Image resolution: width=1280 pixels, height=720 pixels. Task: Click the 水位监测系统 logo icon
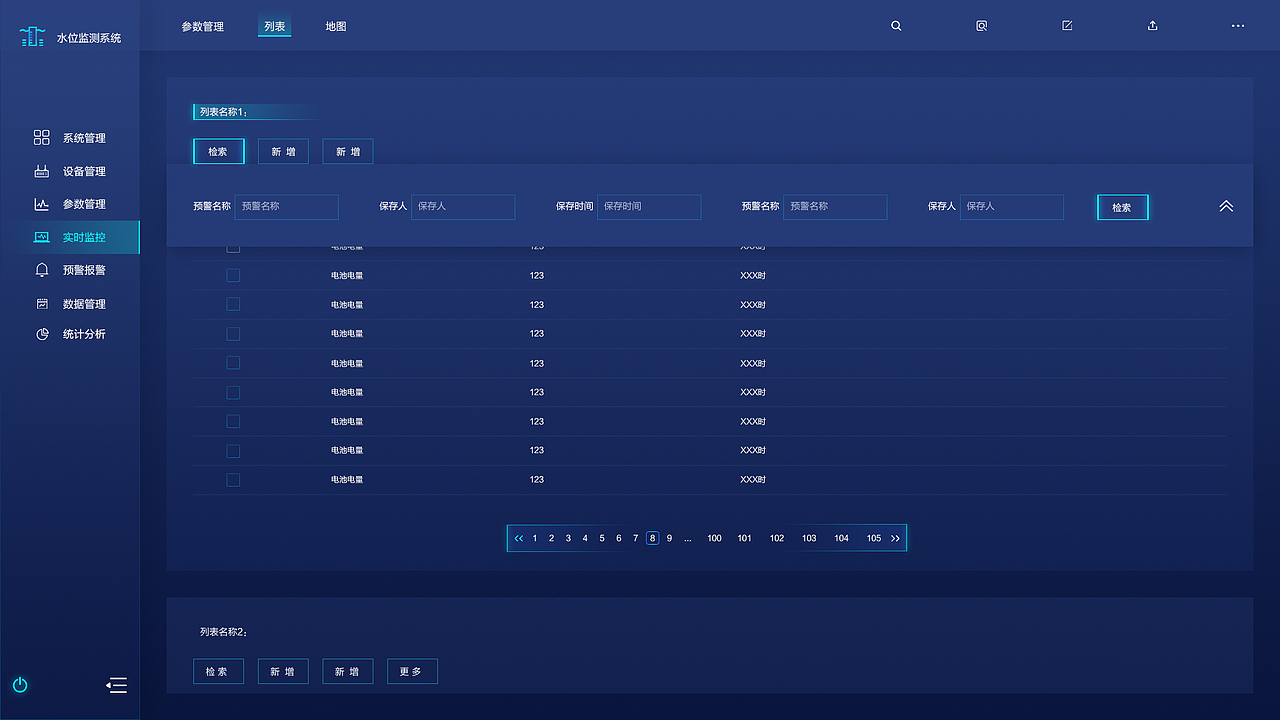tap(33, 37)
